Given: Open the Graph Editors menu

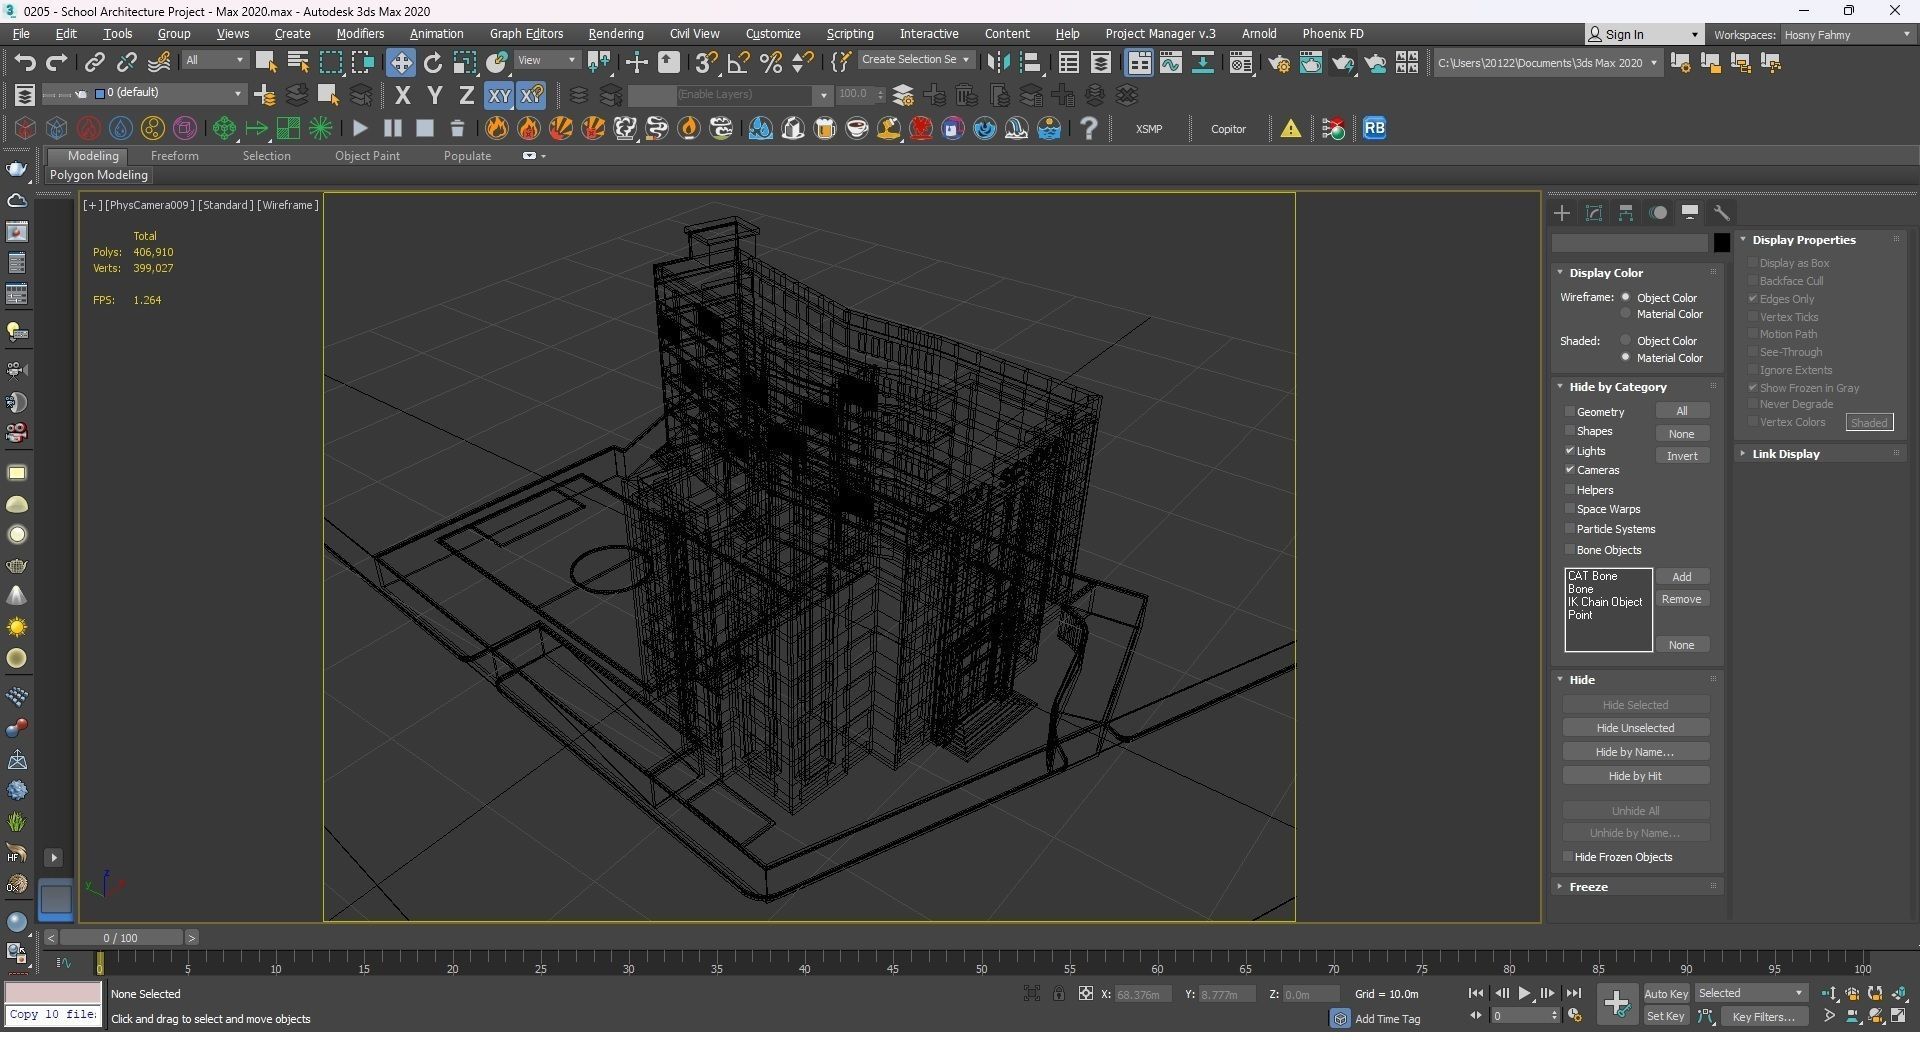Looking at the screenshot, I should [526, 34].
